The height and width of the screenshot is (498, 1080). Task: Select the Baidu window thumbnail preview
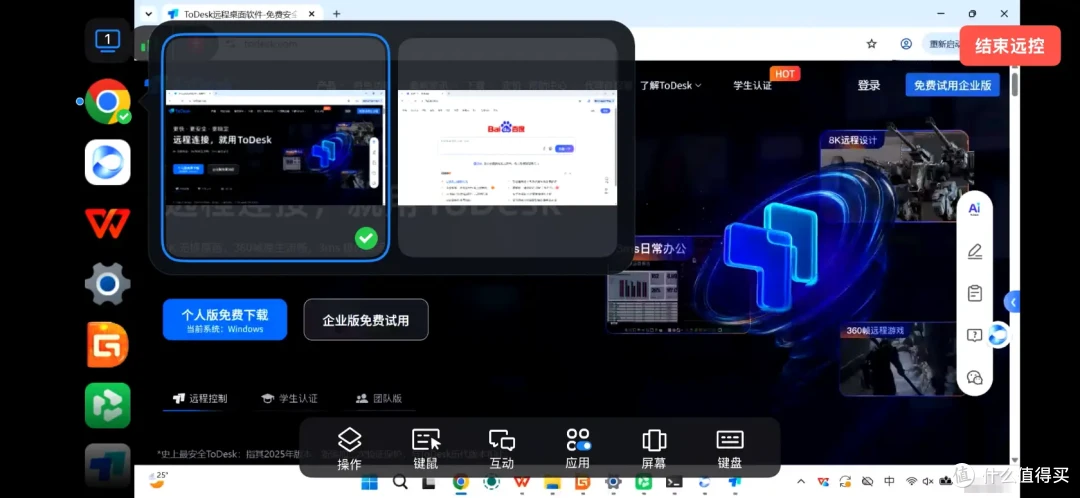click(x=508, y=147)
